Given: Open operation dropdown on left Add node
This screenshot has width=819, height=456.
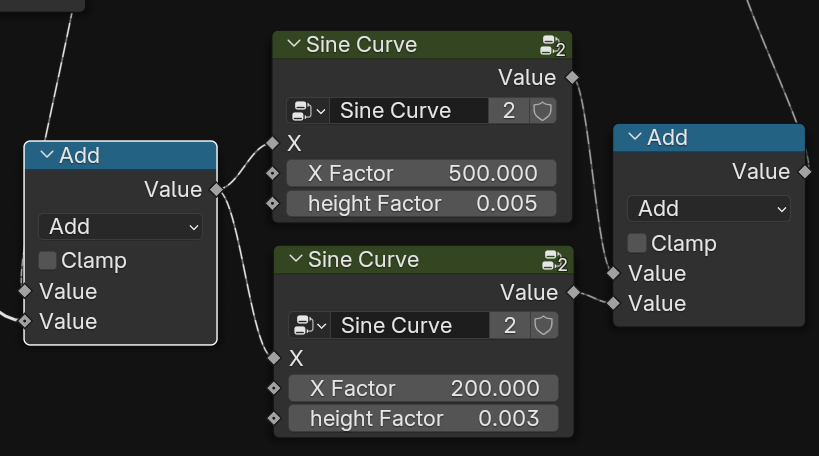Looking at the screenshot, I should 120,227.
